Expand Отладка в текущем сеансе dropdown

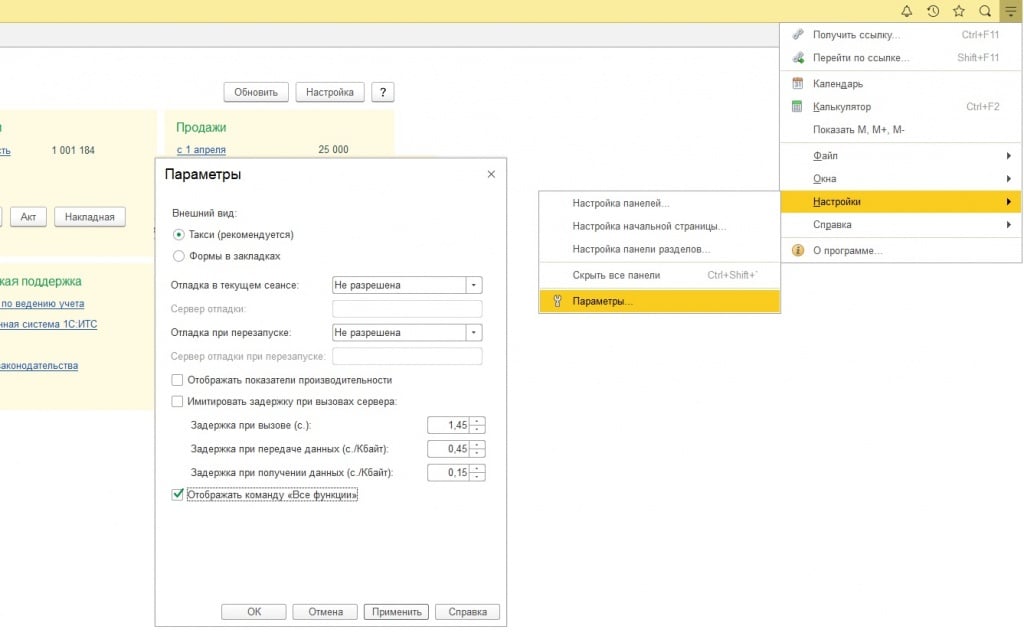tap(474, 285)
